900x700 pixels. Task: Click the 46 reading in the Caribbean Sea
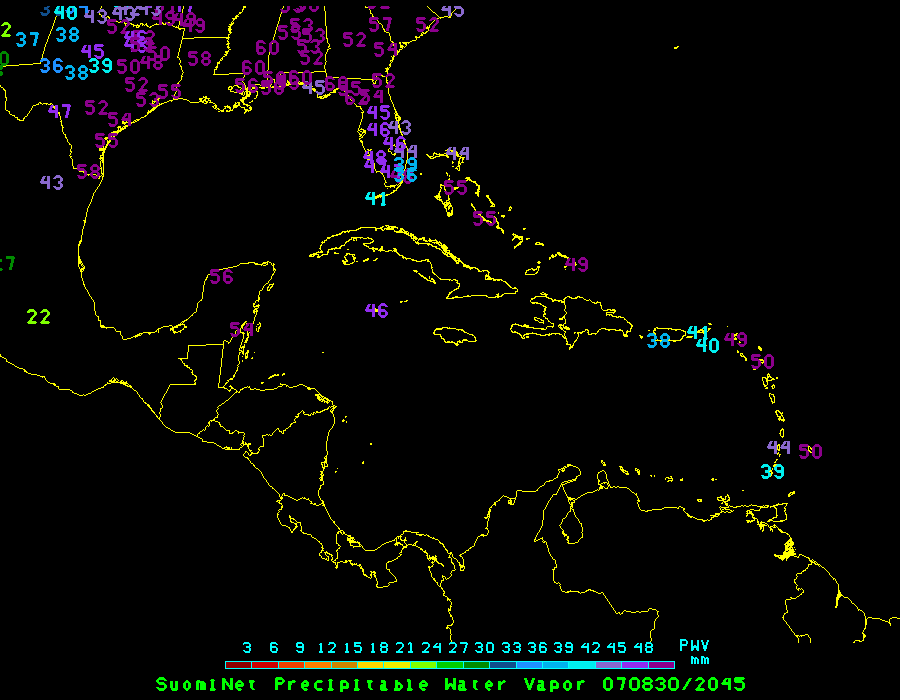pyautogui.click(x=376, y=311)
